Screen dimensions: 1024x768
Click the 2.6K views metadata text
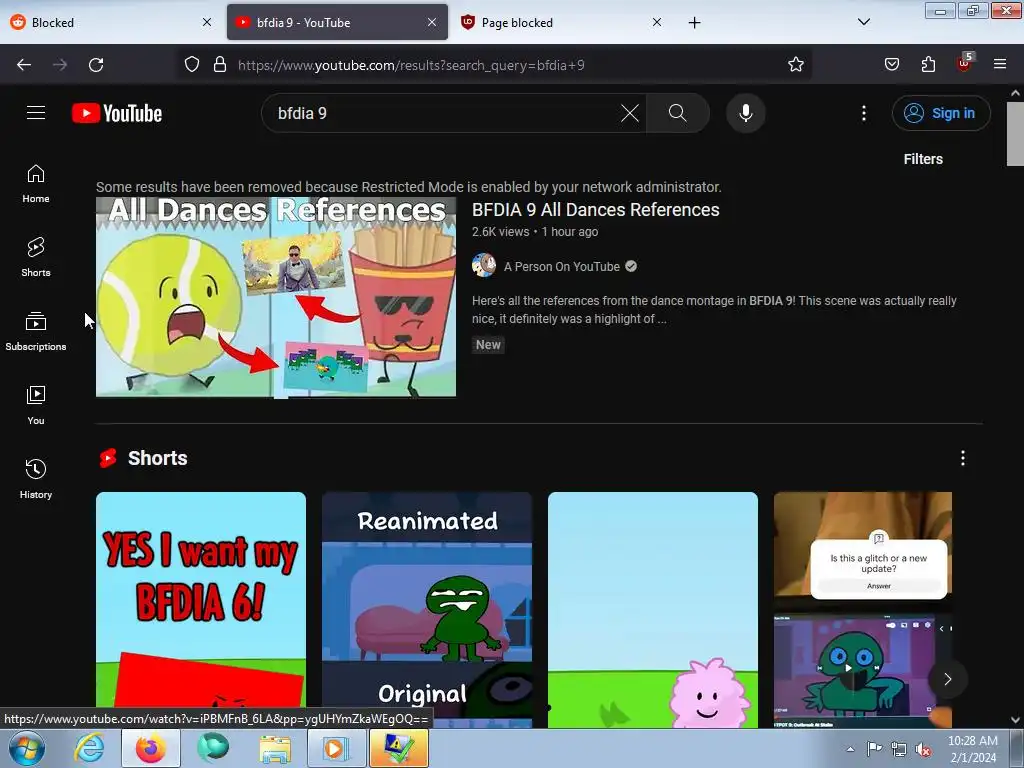pos(500,232)
